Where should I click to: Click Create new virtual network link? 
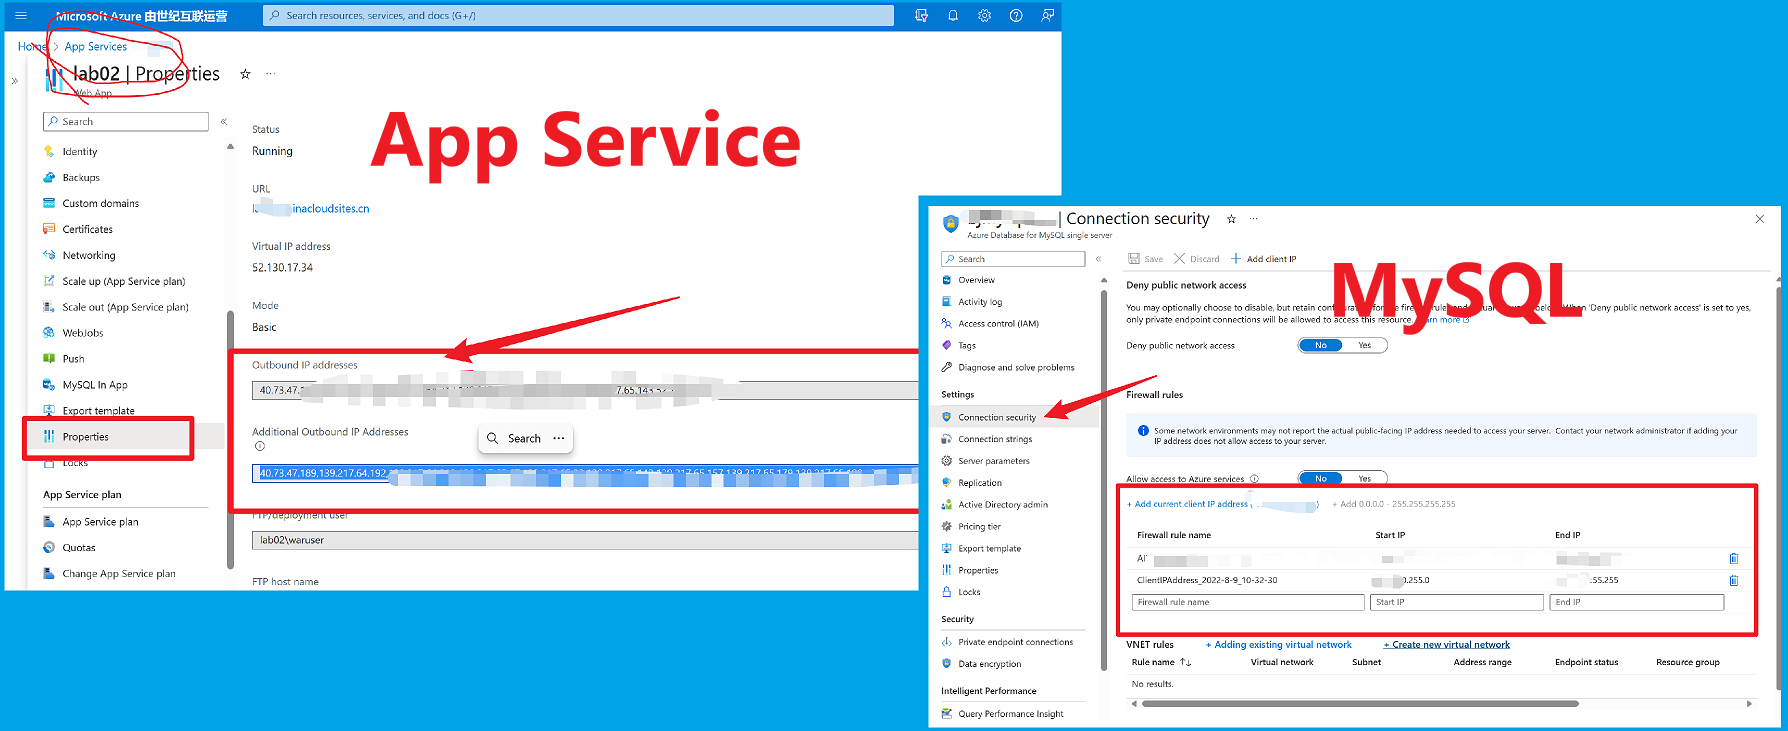point(1450,645)
